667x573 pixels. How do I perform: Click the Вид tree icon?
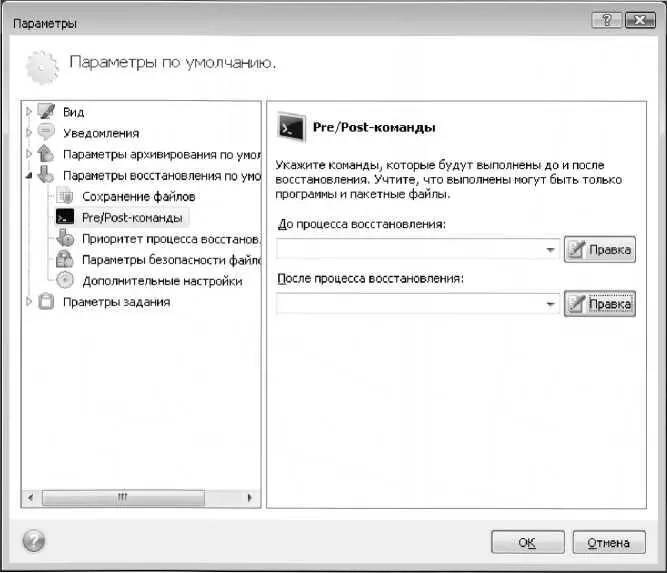click(x=46, y=111)
